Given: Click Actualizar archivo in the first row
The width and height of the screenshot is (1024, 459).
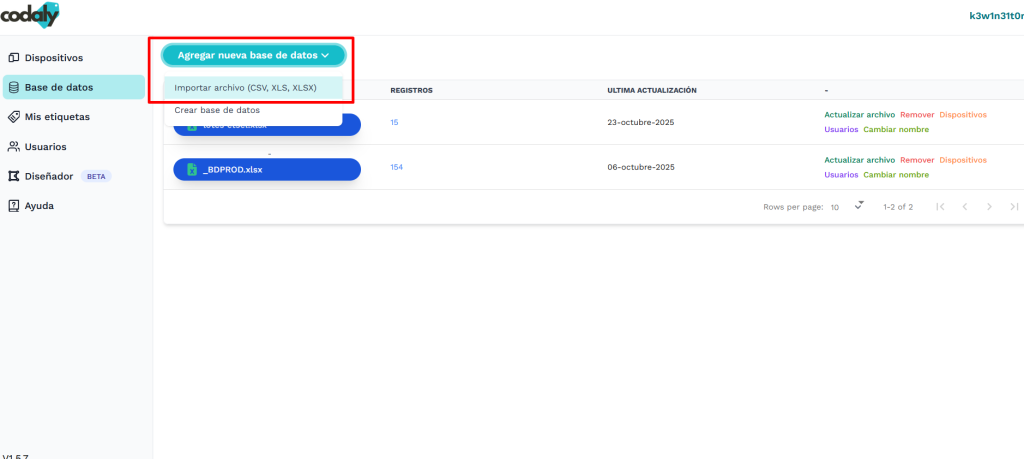Looking at the screenshot, I should tap(859, 115).
